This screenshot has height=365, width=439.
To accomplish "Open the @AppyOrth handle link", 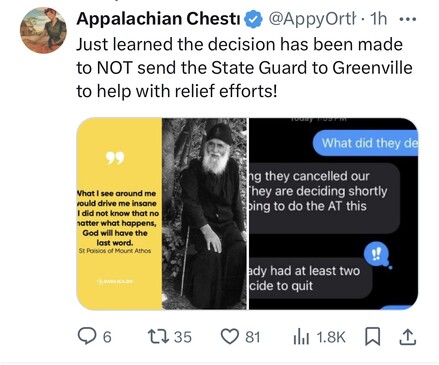I will 312,19.
